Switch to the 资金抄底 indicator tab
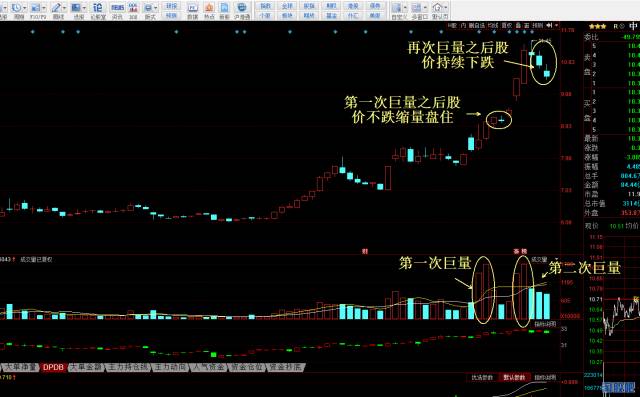The height and width of the screenshot is (397, 640). pos(285,367)
